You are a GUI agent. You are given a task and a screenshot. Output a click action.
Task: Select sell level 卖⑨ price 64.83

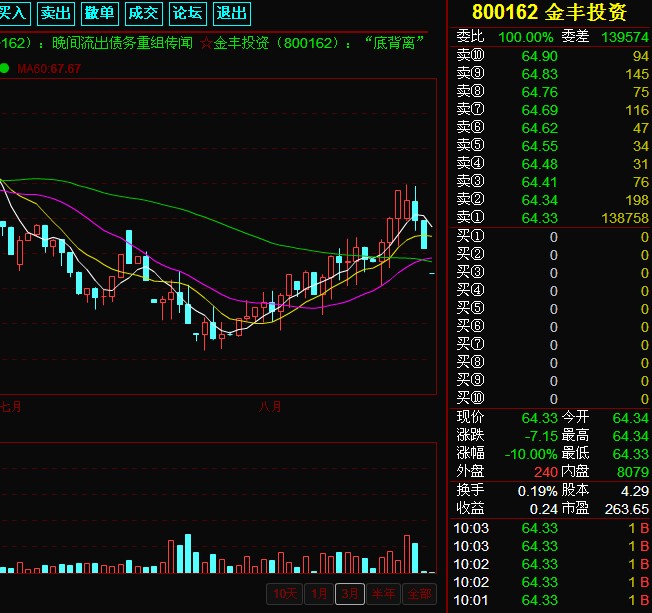pyautogui.click(x=539, y=74)
